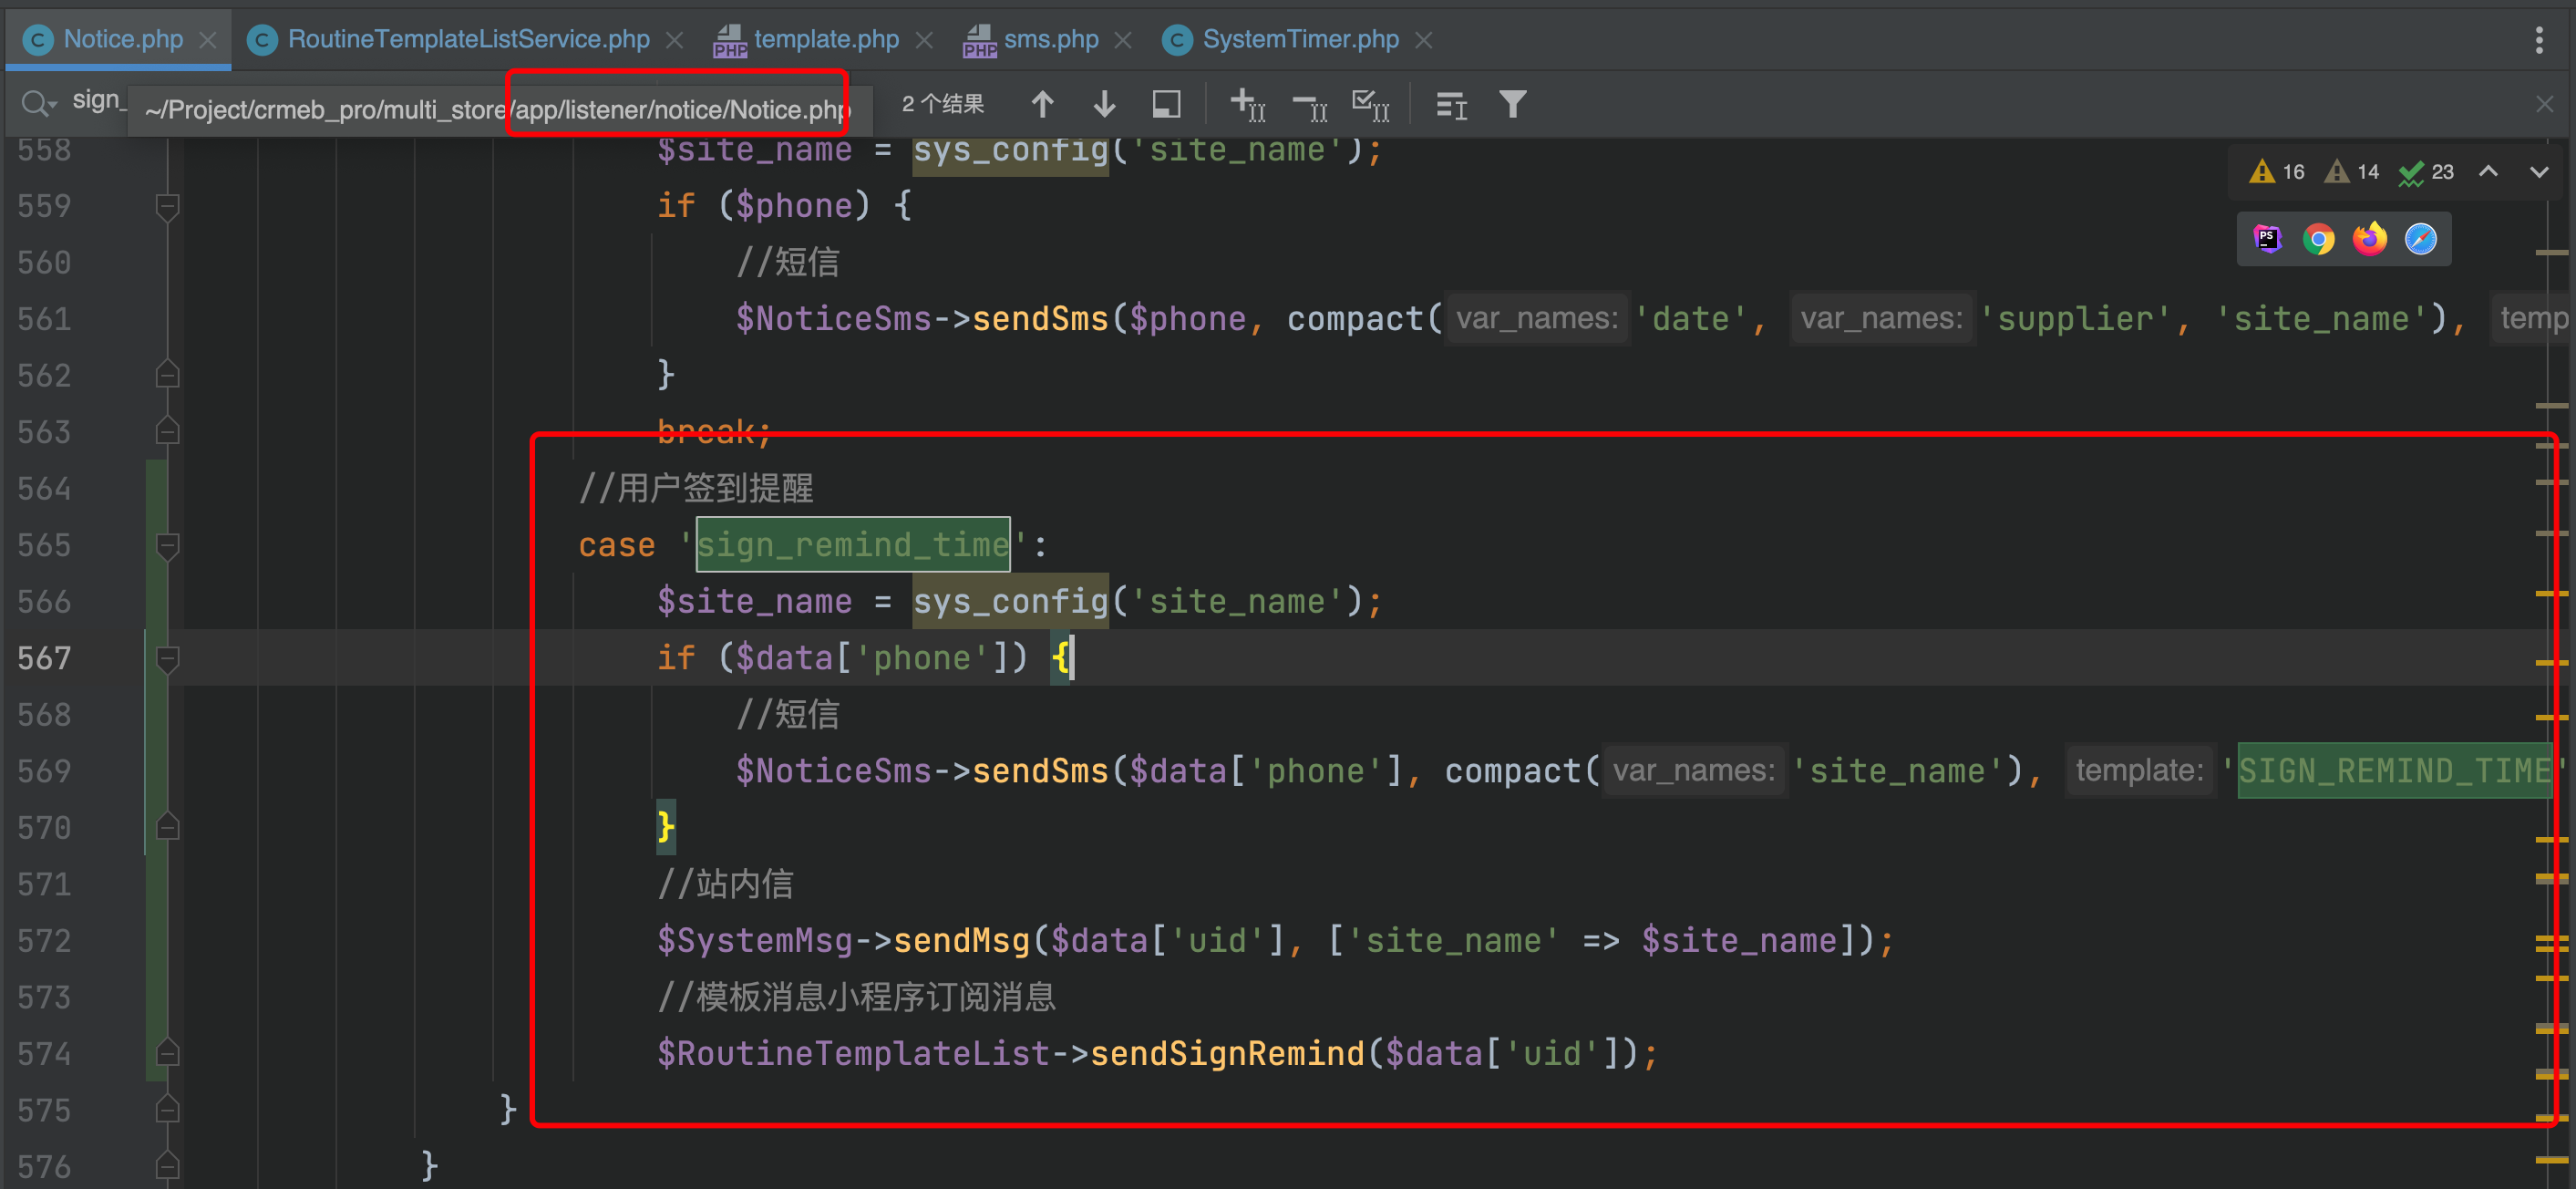
Task: Click the '2 个结果' result count
Action: 942,104
